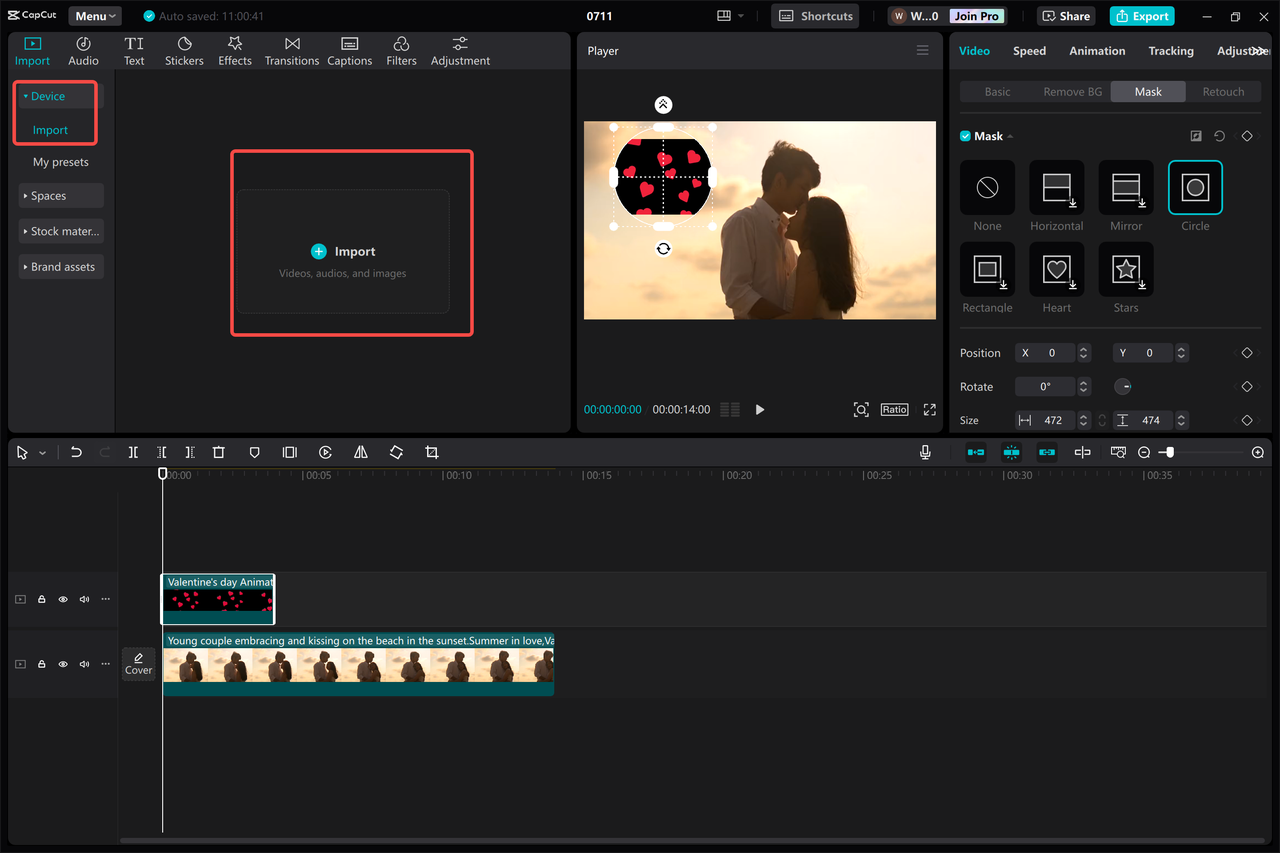Image resolution: width=1280 pixels, height=853 pixels.
Task: Select the Split tool in the timeline toolbar
Action: [x=133, y=452]
